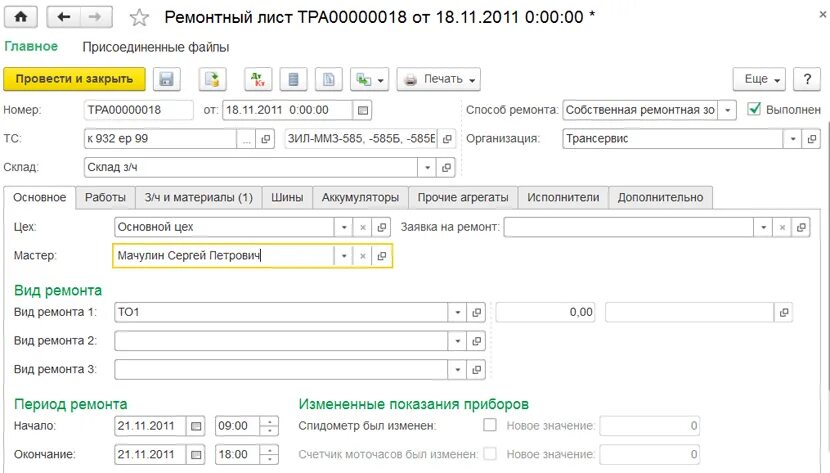
Task: Open the ТС vehicle к 932 ер 99 card
Action: coord(265,139)
